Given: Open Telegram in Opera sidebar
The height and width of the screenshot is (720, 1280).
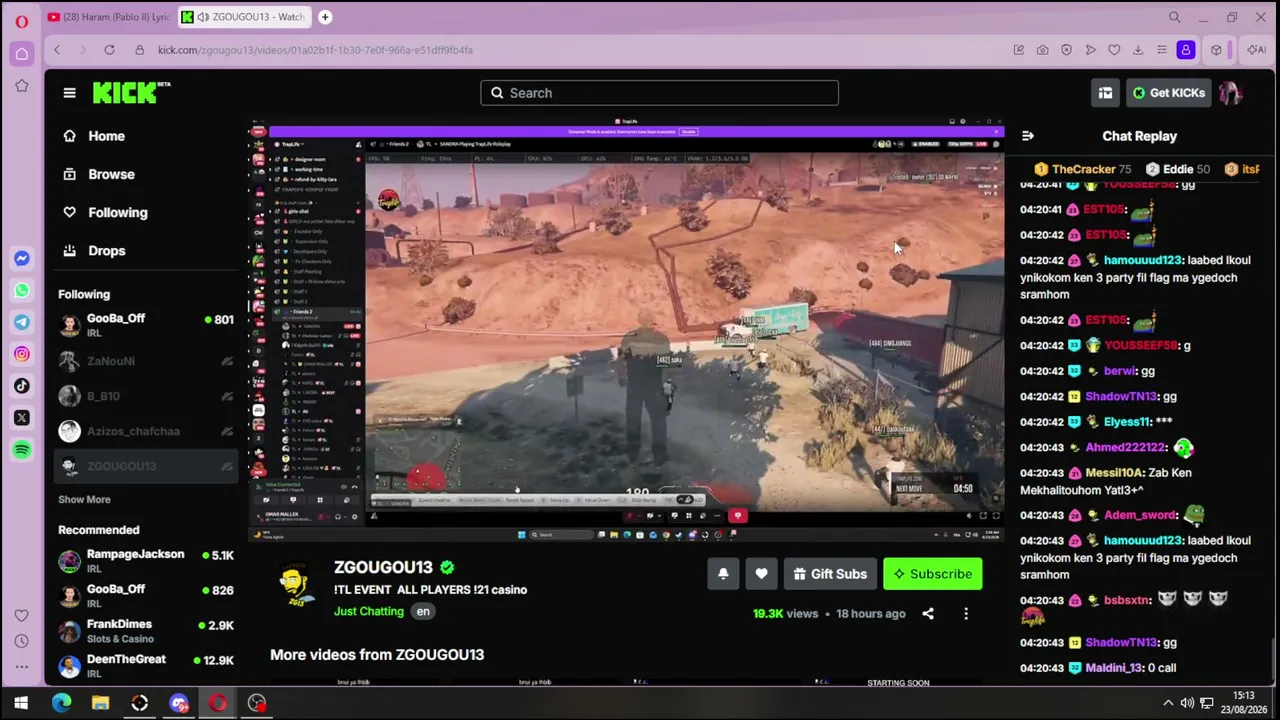Looking at the screenshot, I should [x=21, y=322].
